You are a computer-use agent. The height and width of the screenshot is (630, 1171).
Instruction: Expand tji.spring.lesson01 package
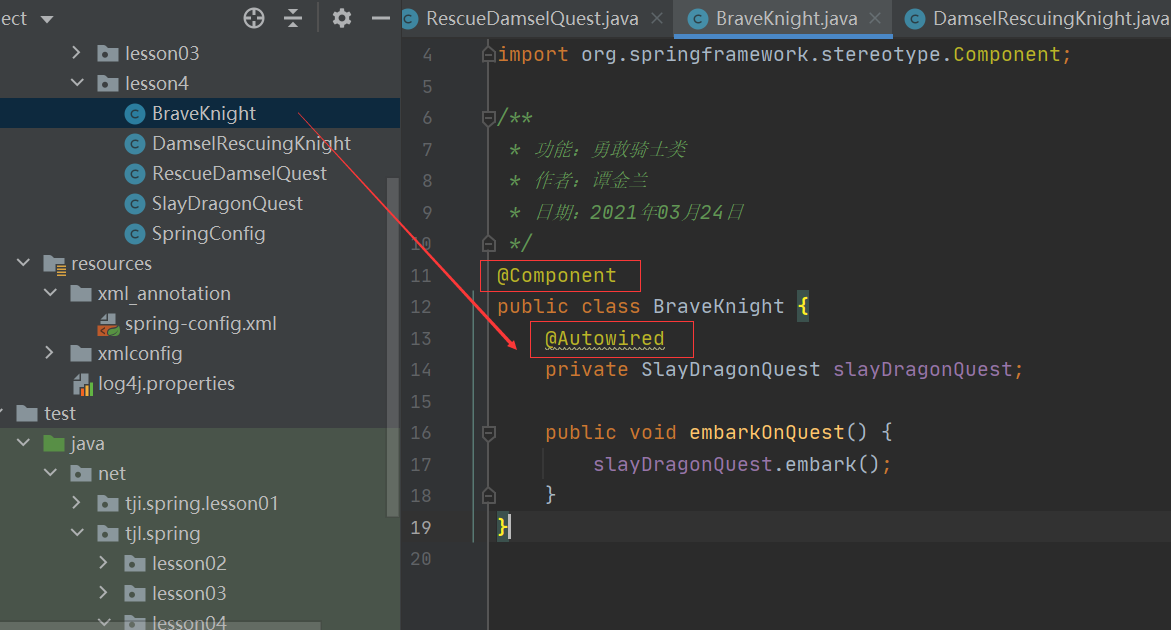76,503
